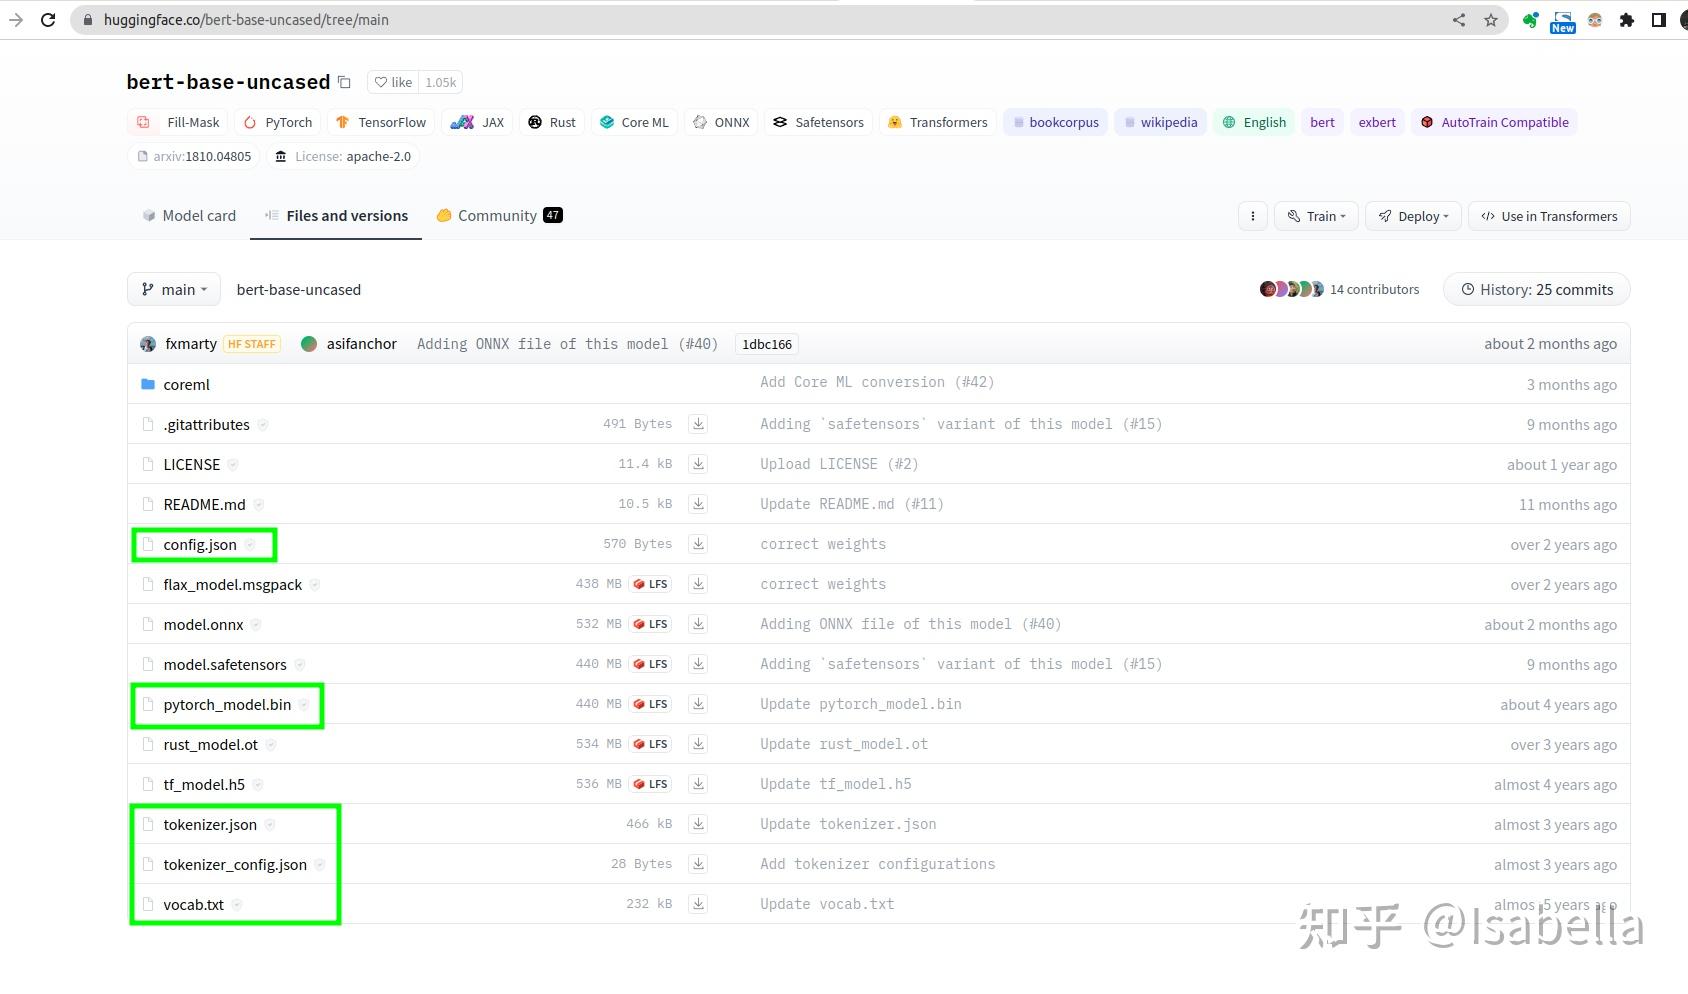
Task: Select Files and versions tab
Action: point(336,215)
